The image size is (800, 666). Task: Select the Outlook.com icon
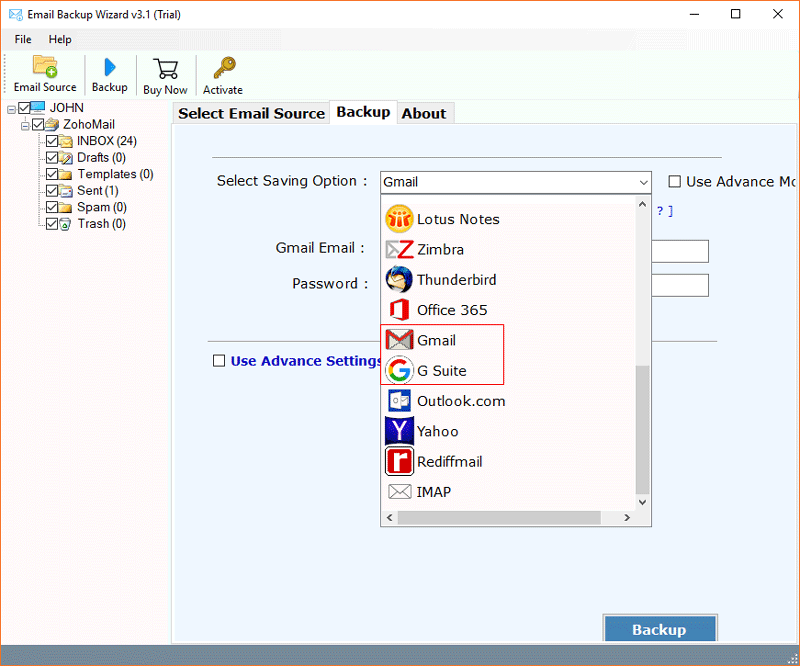(x=399, y=401)
